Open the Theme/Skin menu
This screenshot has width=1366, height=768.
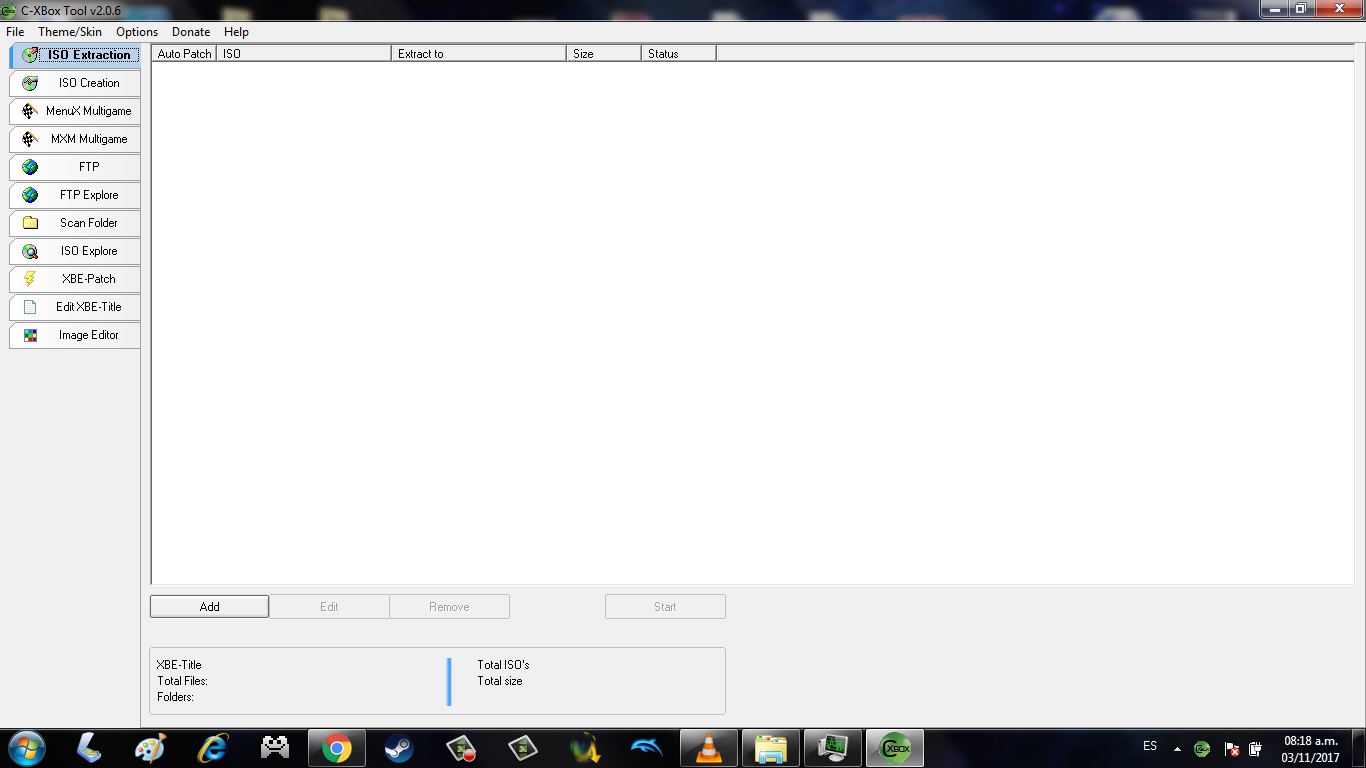click(70, 32)
